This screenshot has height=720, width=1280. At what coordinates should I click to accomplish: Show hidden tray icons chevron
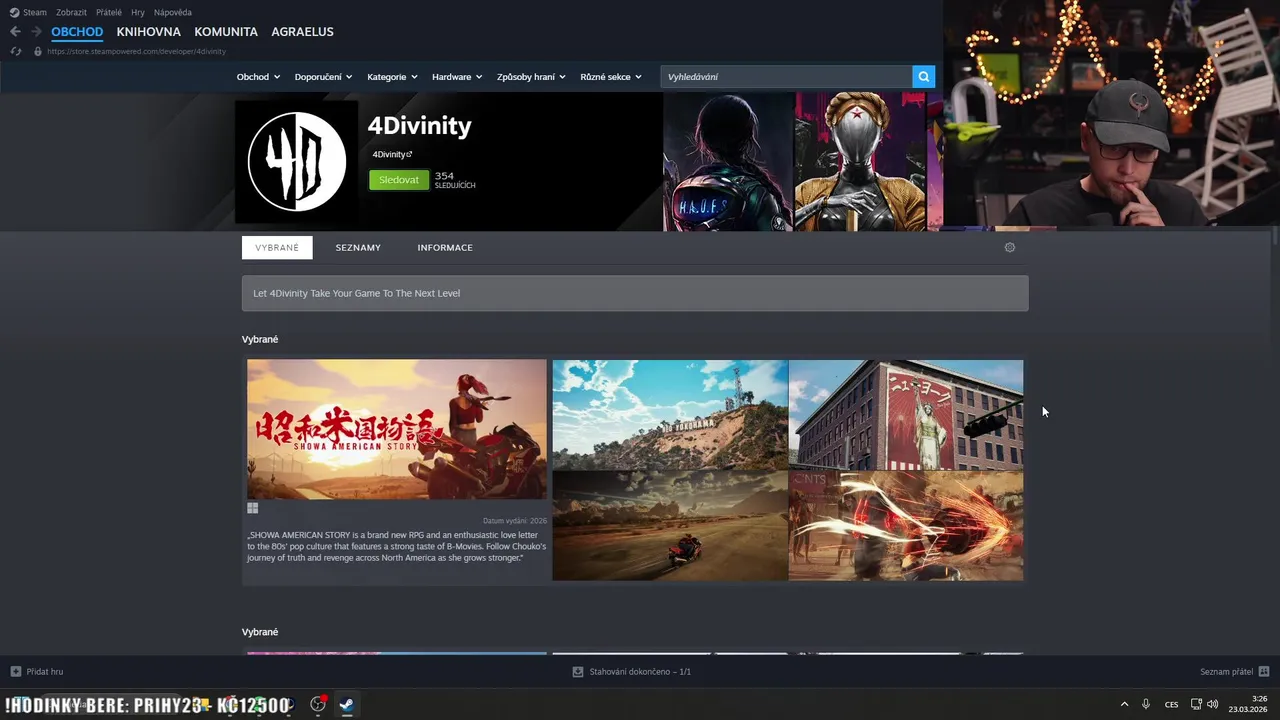point(1124,704)
